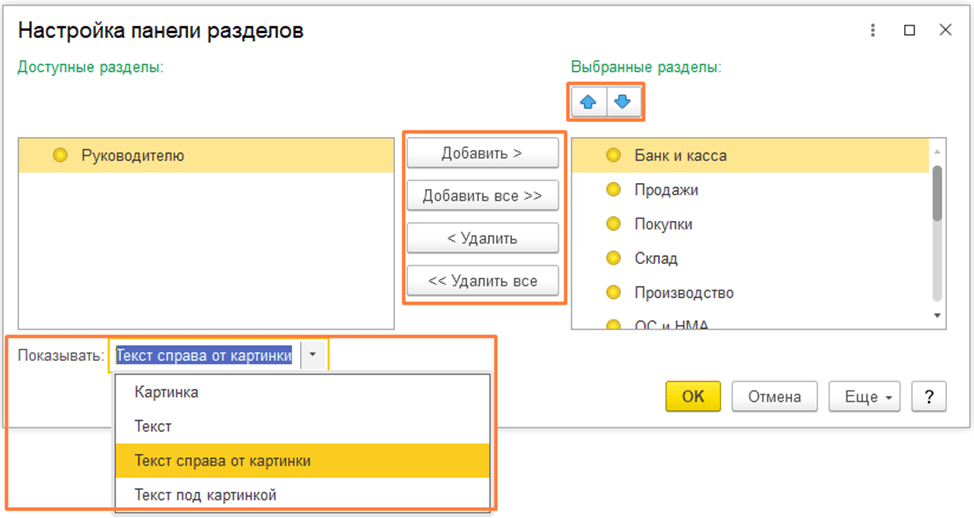
Task: Click the three-dot menu icon in title bar
Action: (x=872, y=30)
